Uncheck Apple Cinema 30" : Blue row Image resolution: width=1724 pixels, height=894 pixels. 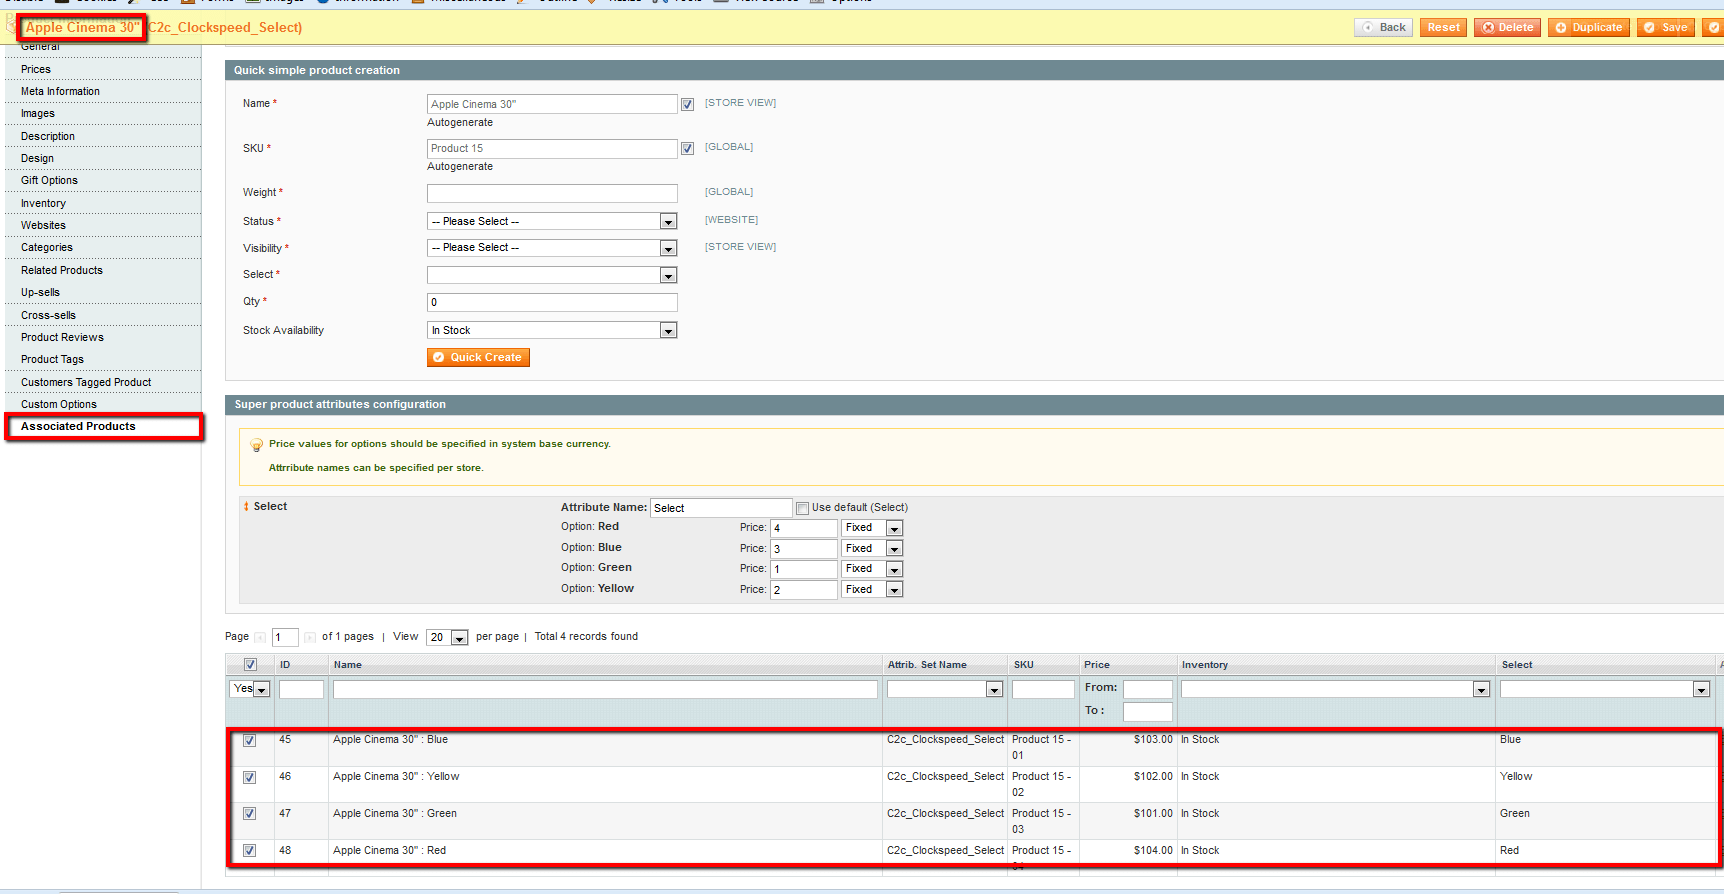(x=249, y=741)
